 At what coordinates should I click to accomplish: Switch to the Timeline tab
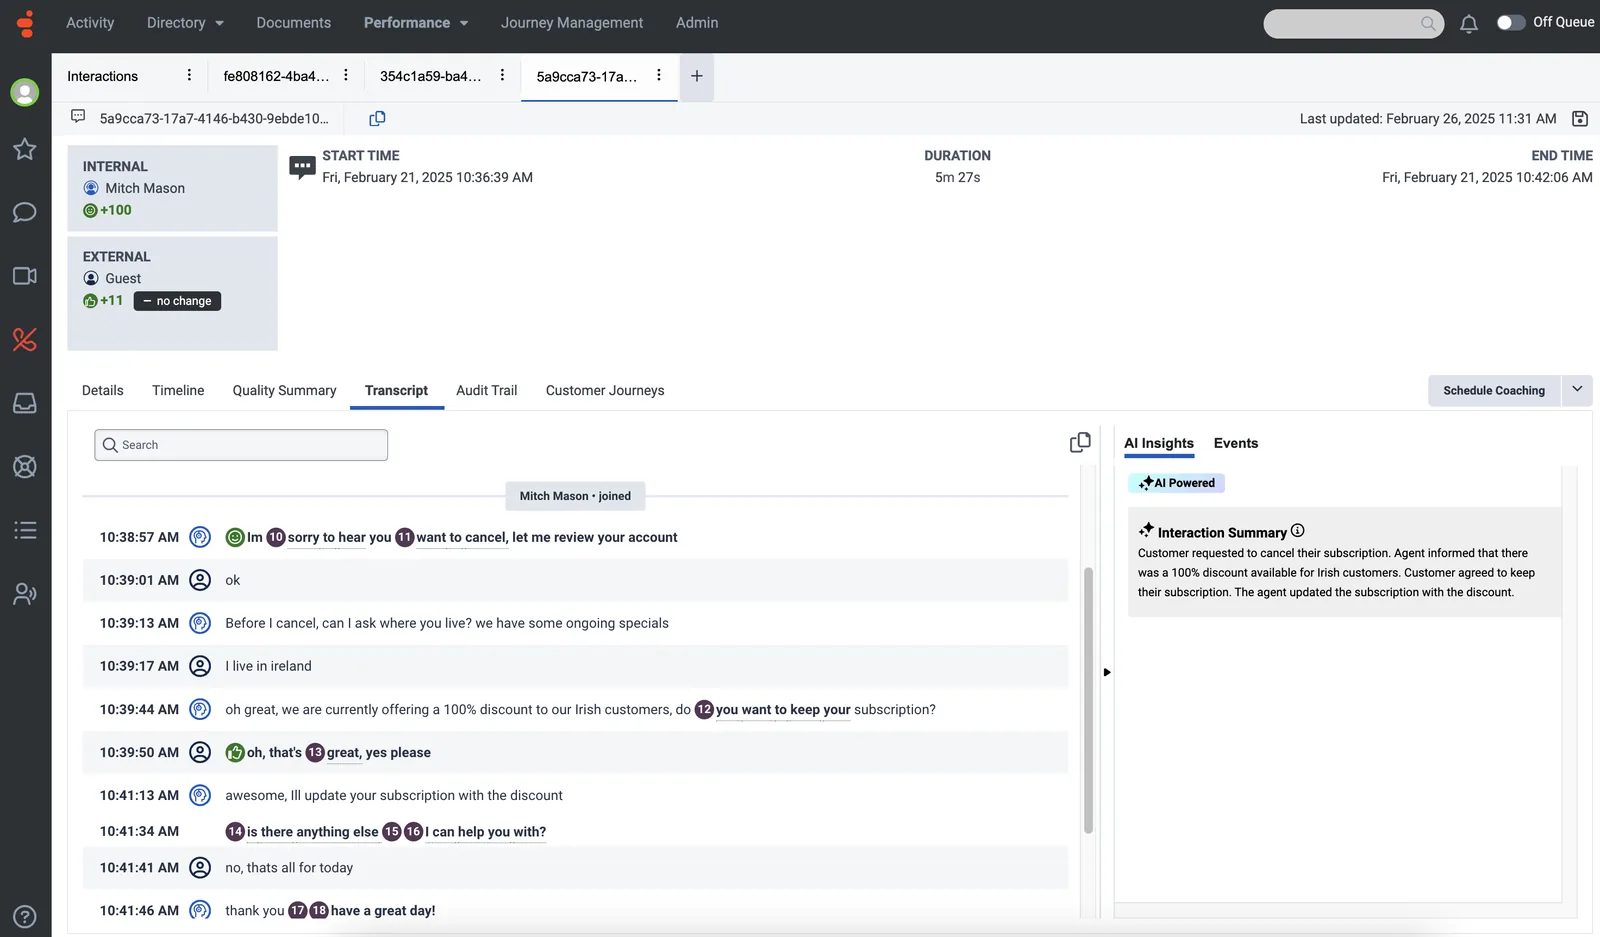[x=178, y=391]
